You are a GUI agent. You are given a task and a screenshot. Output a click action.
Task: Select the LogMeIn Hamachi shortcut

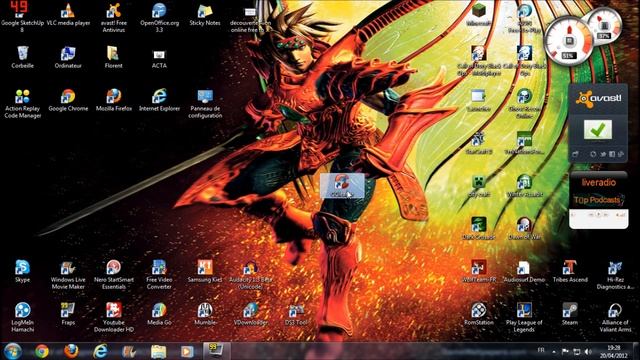(22, 318)
